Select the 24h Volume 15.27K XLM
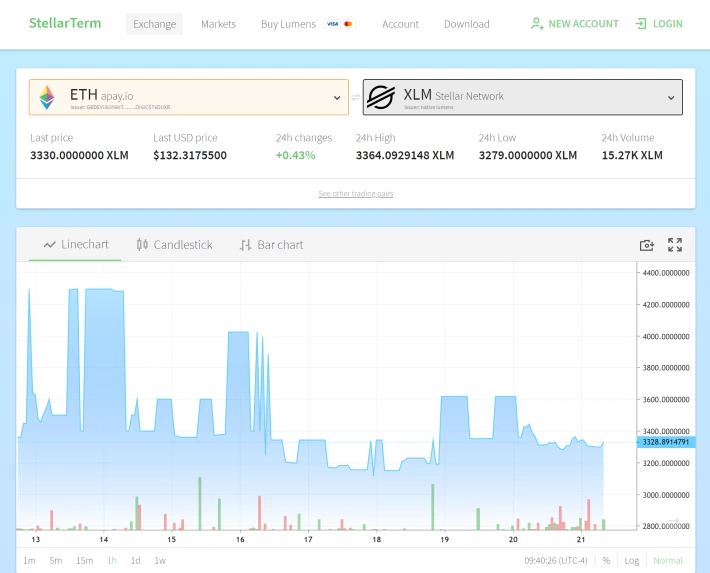This screenshot has height=573, width=710. (x=632, y=155)
